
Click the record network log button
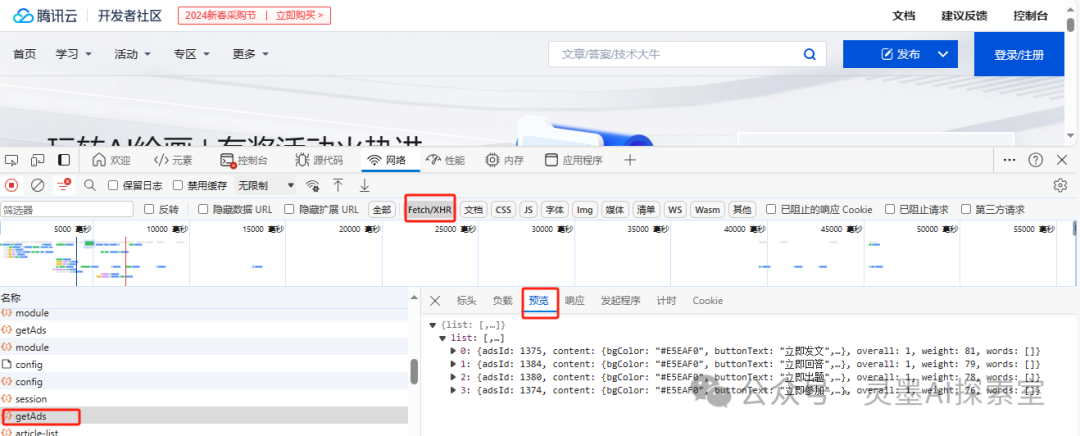12,185
